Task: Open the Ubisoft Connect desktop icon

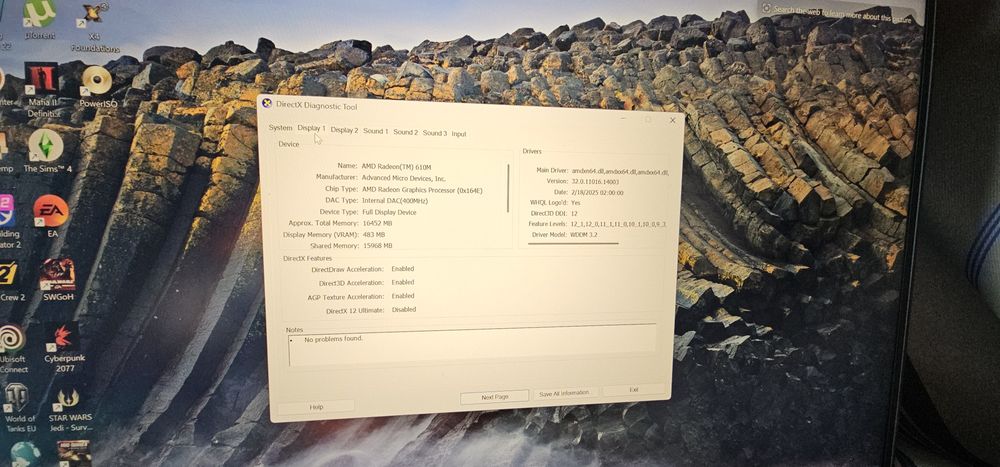Action: tap(13, 348)
